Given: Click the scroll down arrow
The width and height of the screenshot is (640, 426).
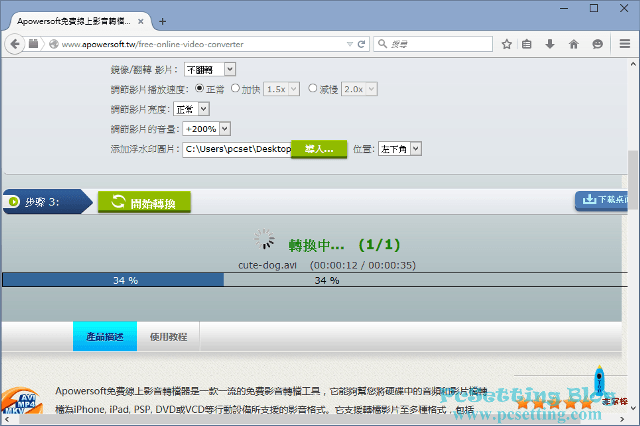Looking at the screenshot, I should click(x=633, y=408).
